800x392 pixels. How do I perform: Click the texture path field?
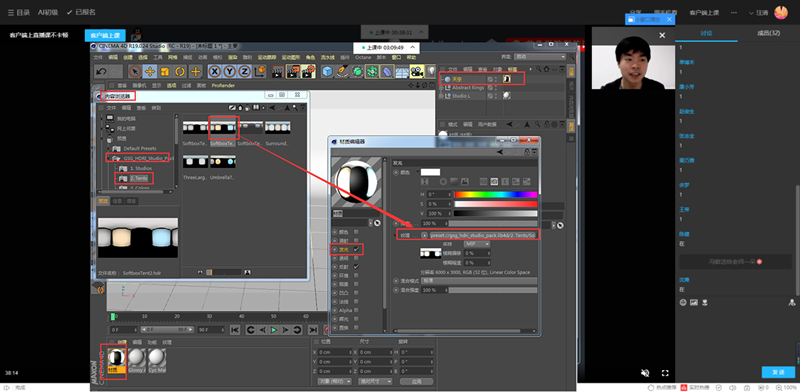tap(484, 235)
